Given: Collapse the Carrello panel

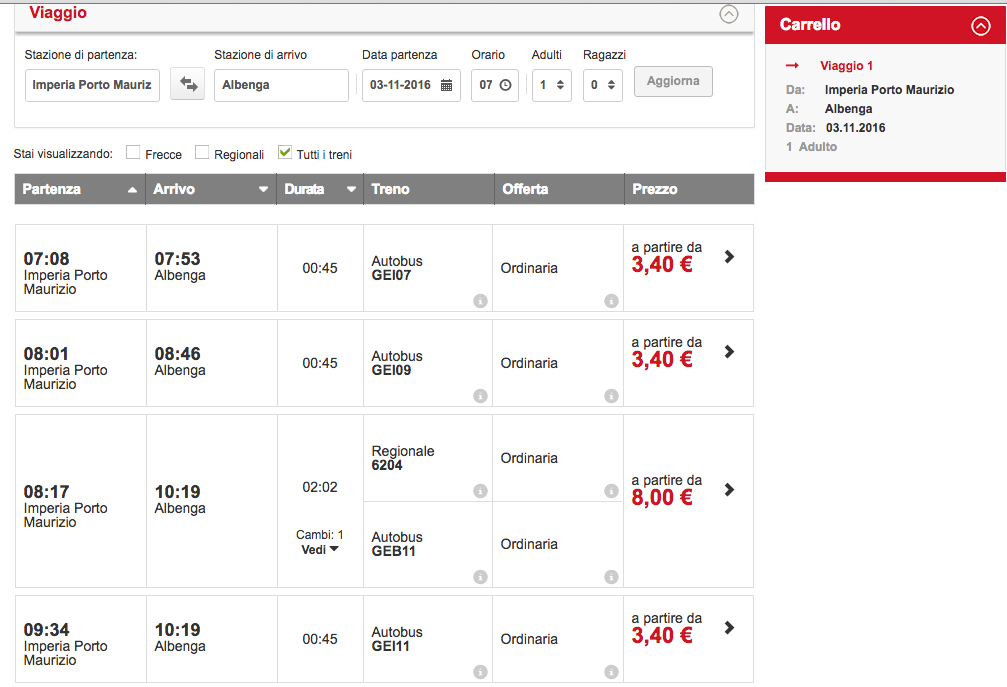Looking at the screenshot, I should 980,27.
